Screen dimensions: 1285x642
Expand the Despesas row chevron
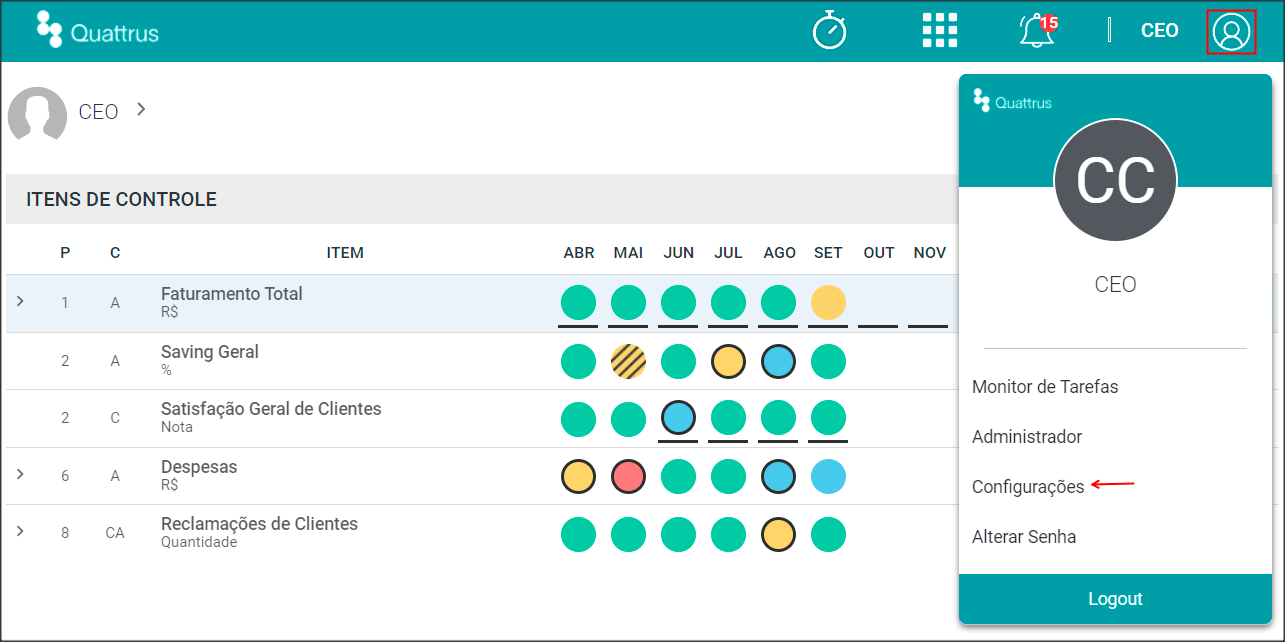coord(20,474)
